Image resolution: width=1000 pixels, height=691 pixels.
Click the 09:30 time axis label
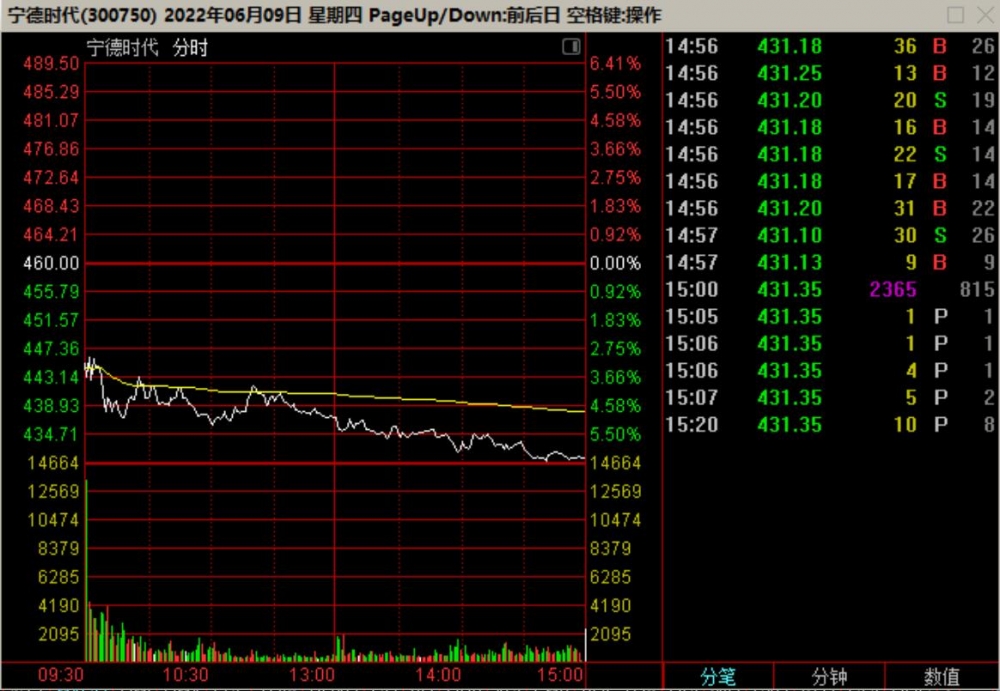(x=61, y=675)
